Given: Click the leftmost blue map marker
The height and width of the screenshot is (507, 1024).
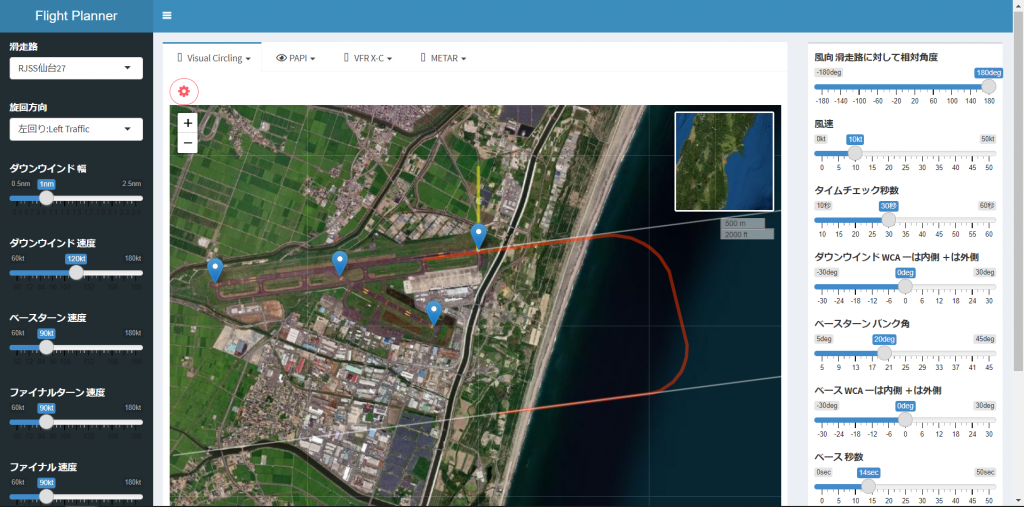Looking at the screenshot, I should [215, 269].
